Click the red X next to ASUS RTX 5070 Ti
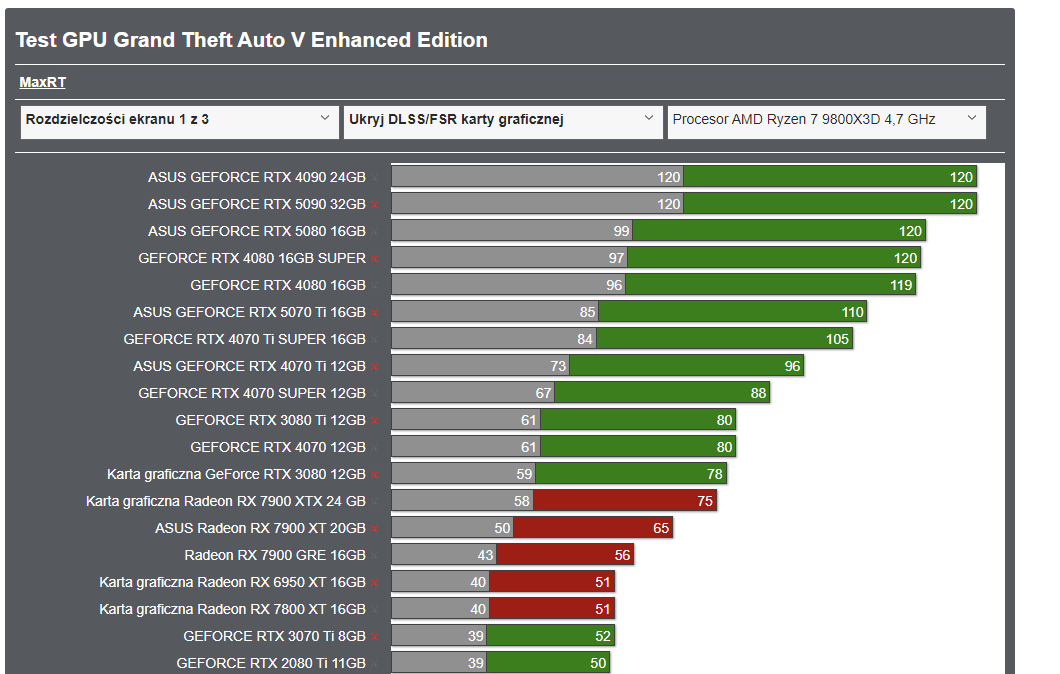Screen dimensions: 1060x674 coord(375,312)
